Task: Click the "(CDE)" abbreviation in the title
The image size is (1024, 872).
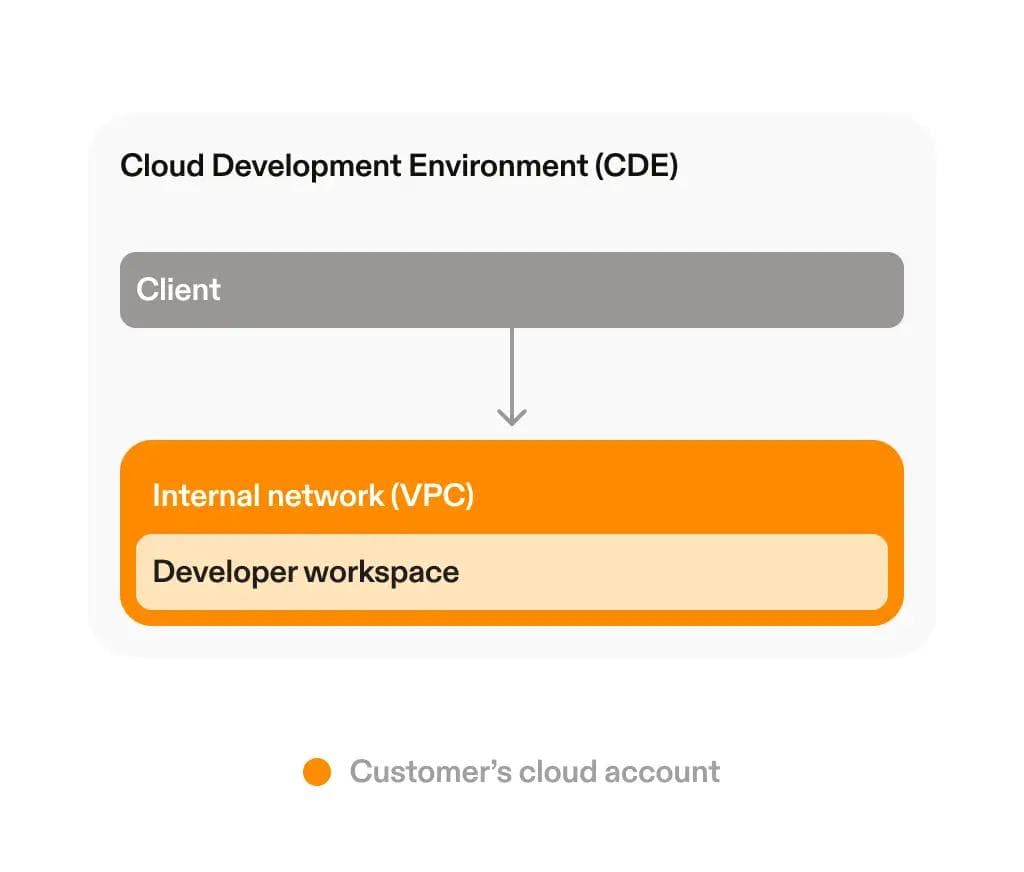Action: click(636, 166)
